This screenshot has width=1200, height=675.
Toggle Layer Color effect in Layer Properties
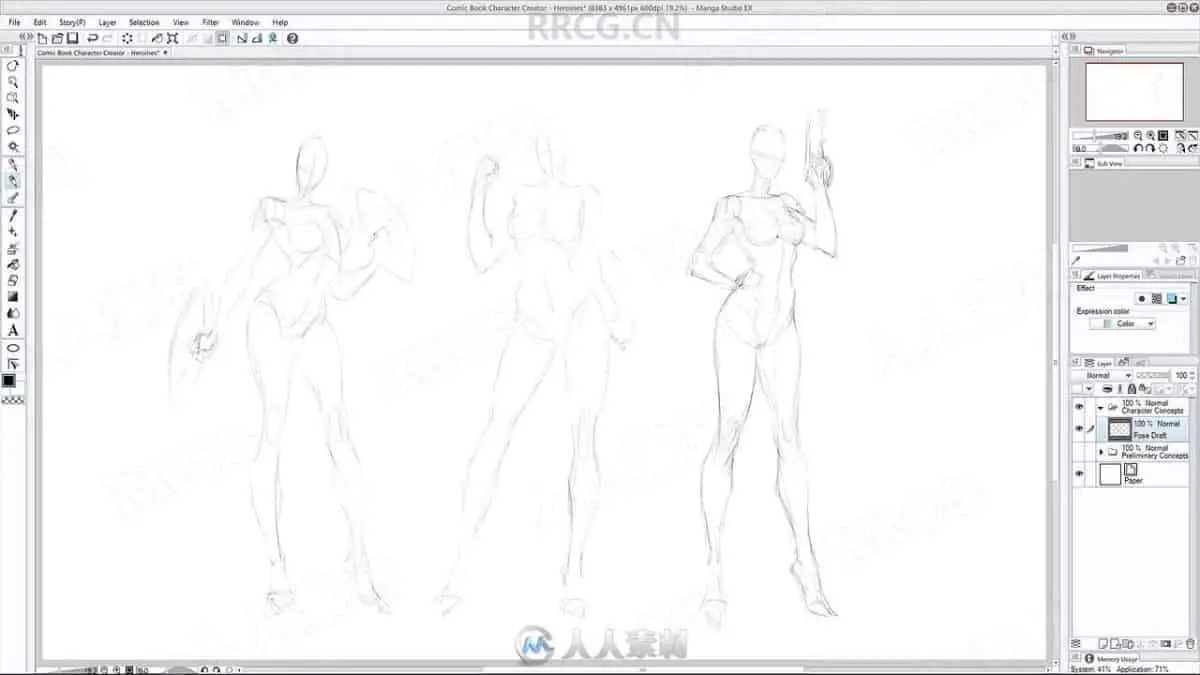point(1172,298)
